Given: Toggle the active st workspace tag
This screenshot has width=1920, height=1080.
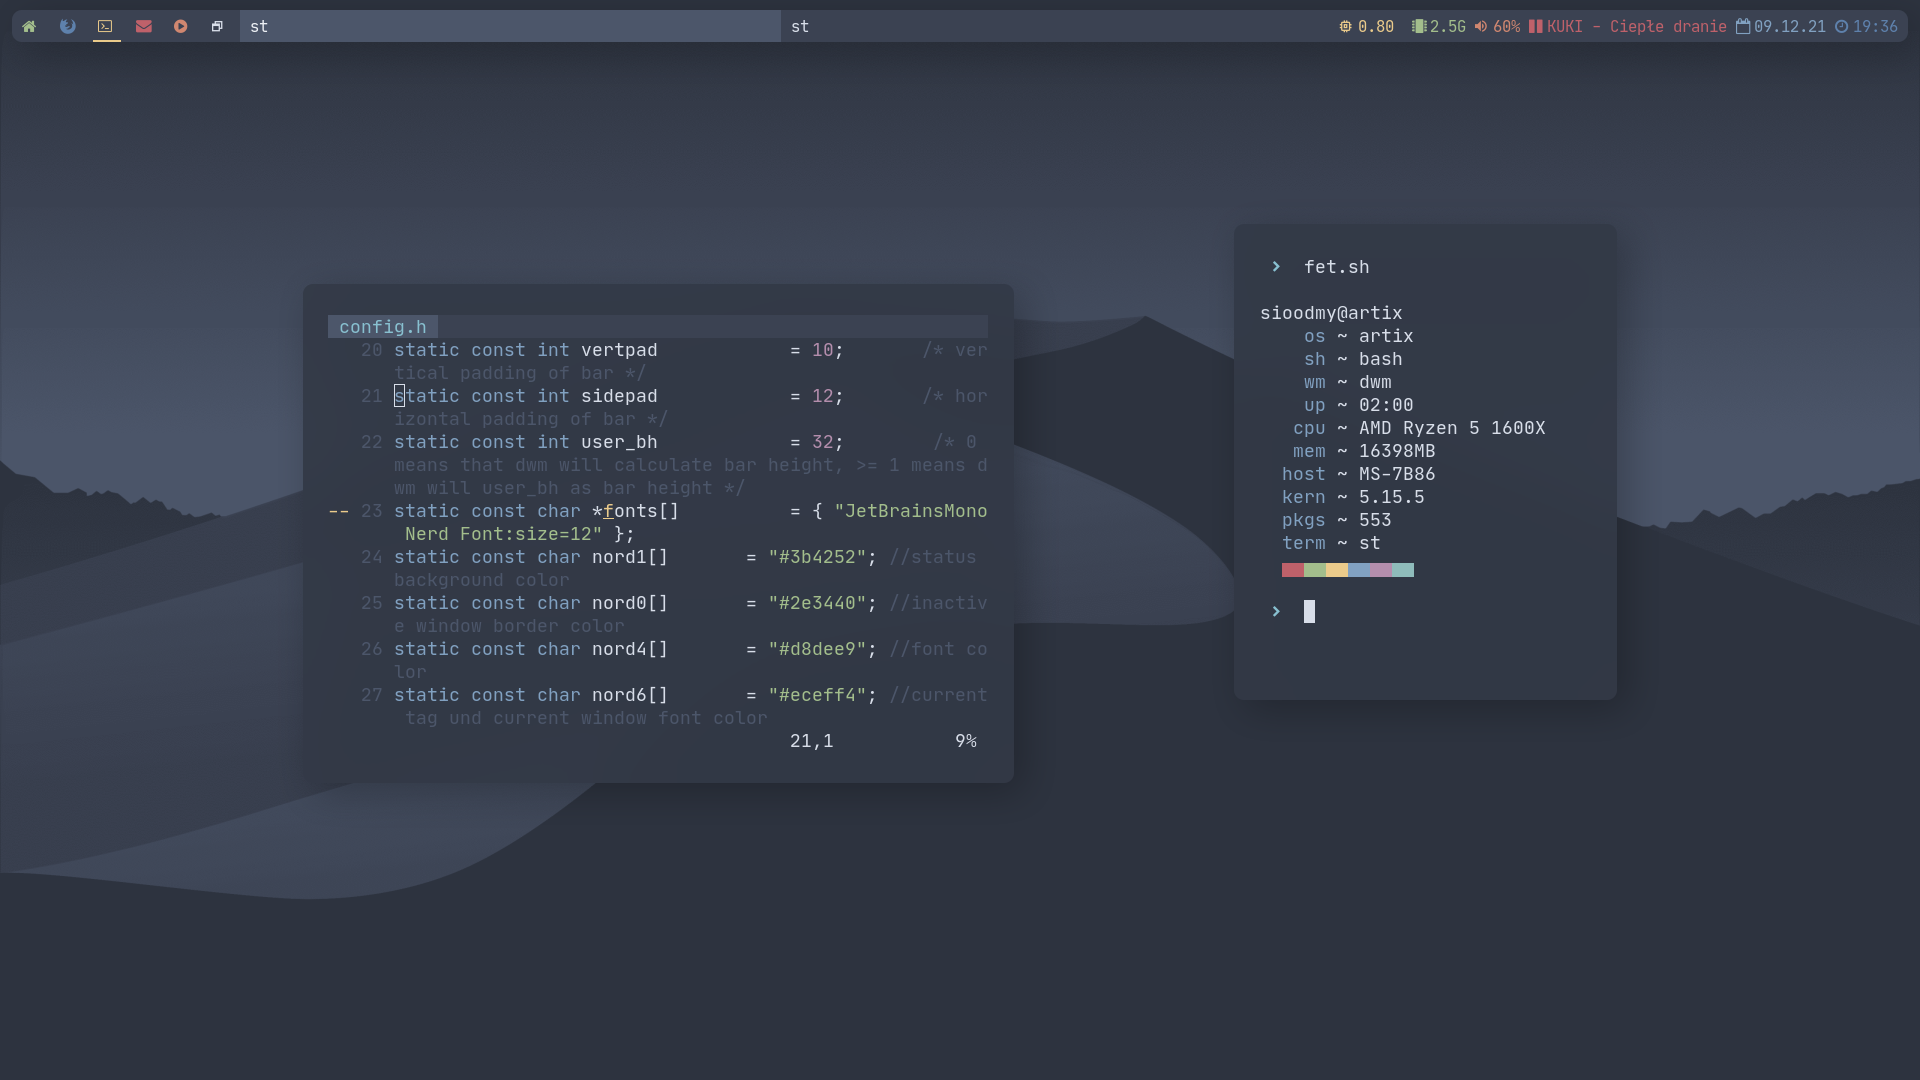Looking at the screenshot, I should [x=260, y=26].
